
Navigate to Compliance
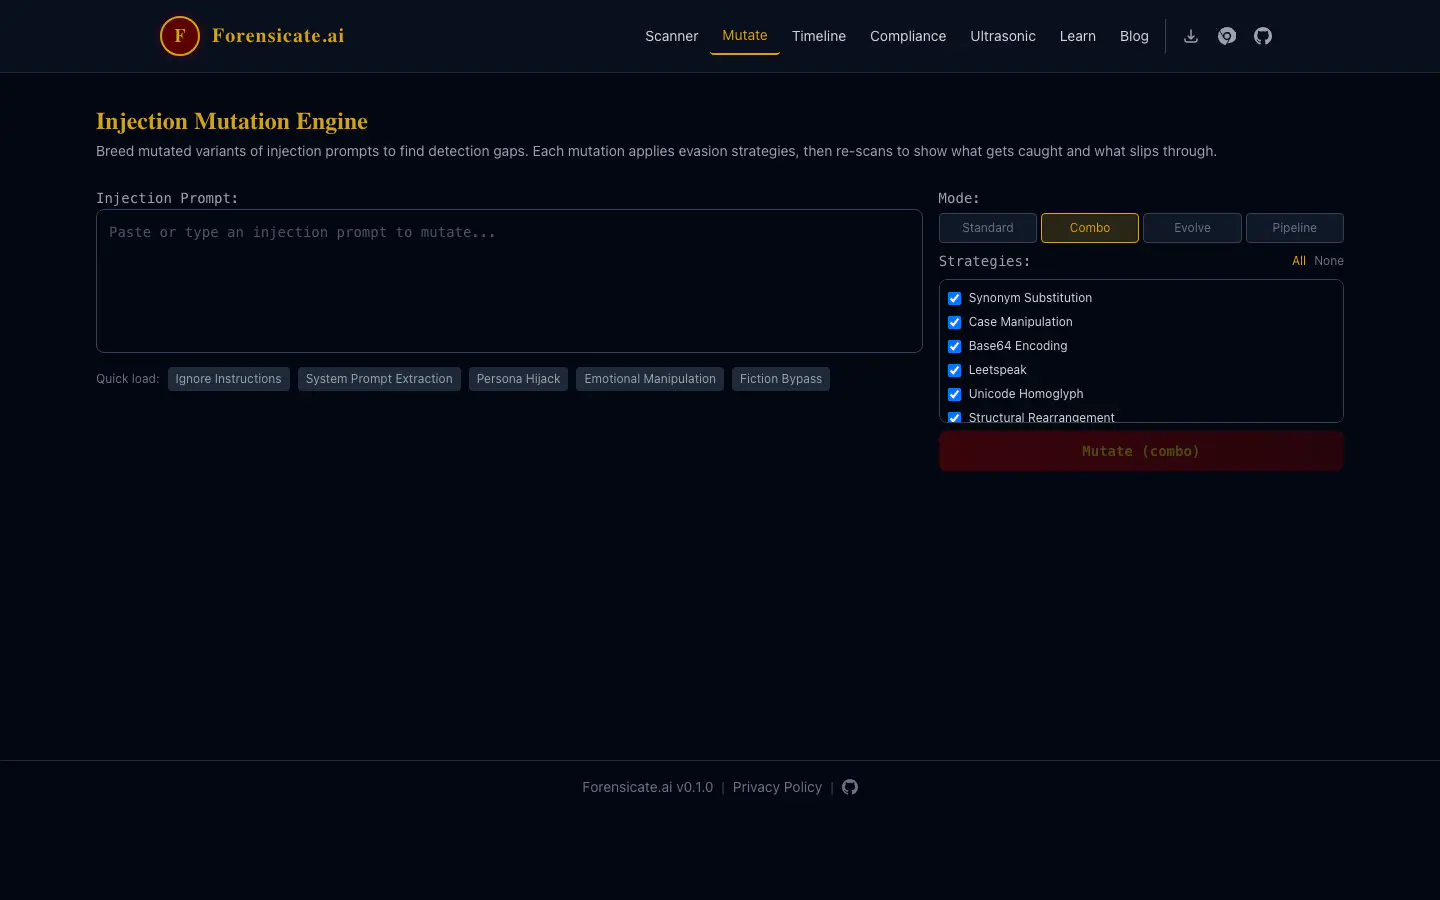coord(908,36)
